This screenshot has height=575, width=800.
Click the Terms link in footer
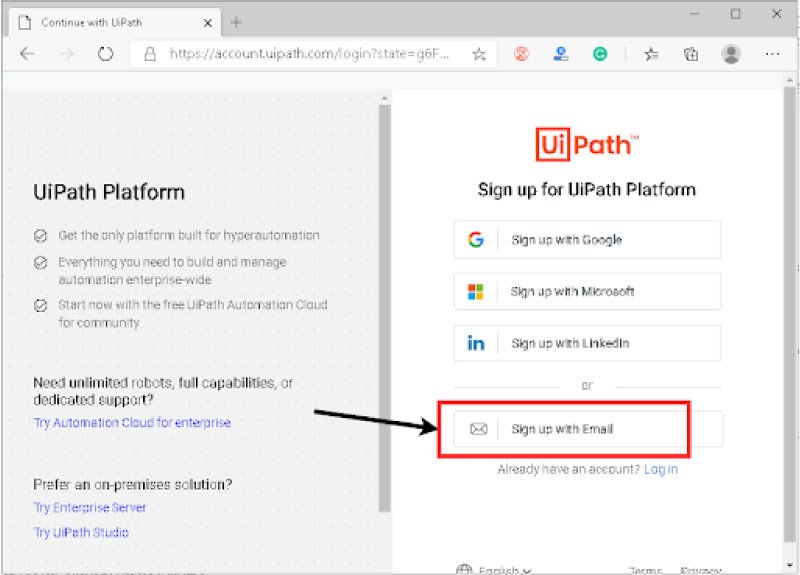(645, 570)
